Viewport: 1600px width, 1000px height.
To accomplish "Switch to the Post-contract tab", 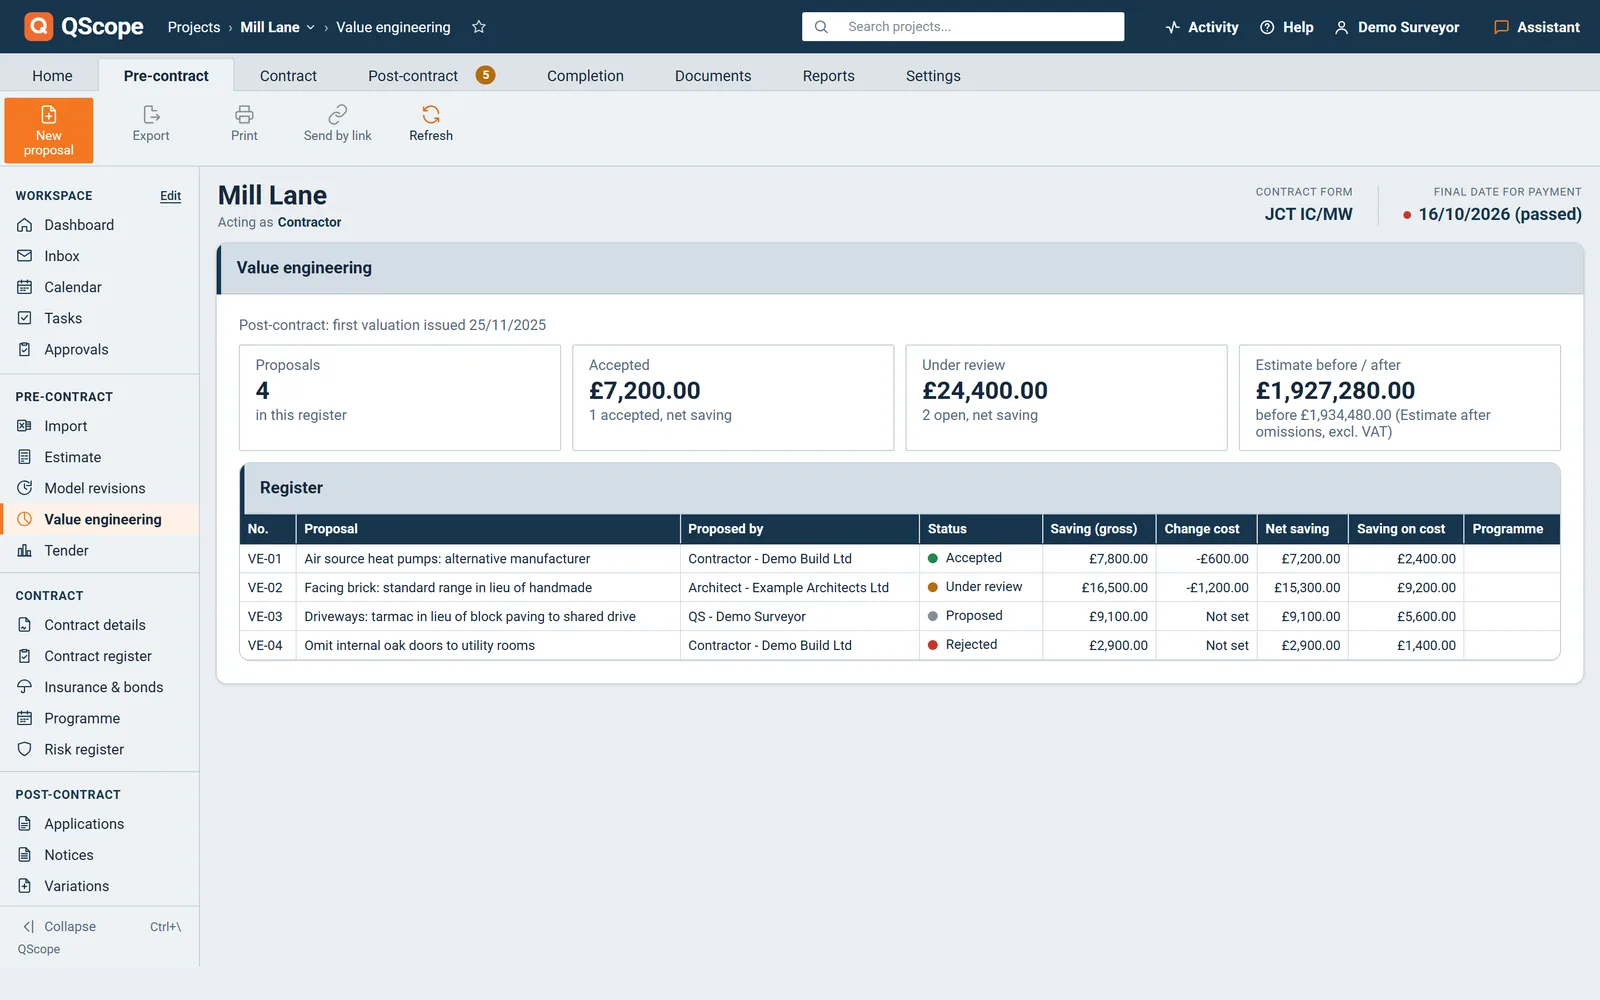I will (x=430, y=76).
